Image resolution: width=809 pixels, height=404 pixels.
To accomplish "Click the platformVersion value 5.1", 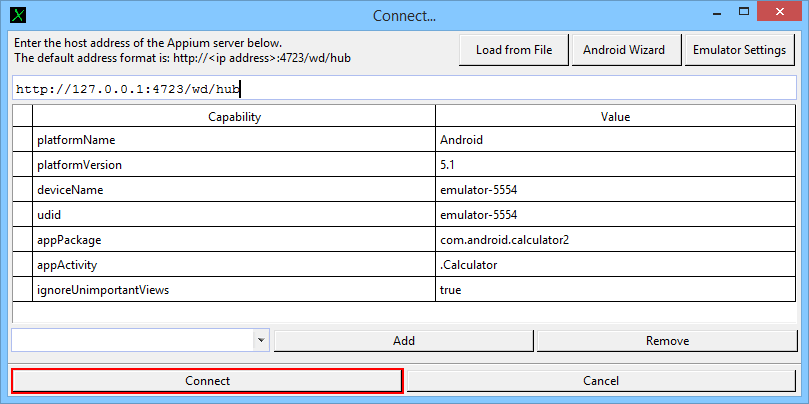I will coord(615,165).
